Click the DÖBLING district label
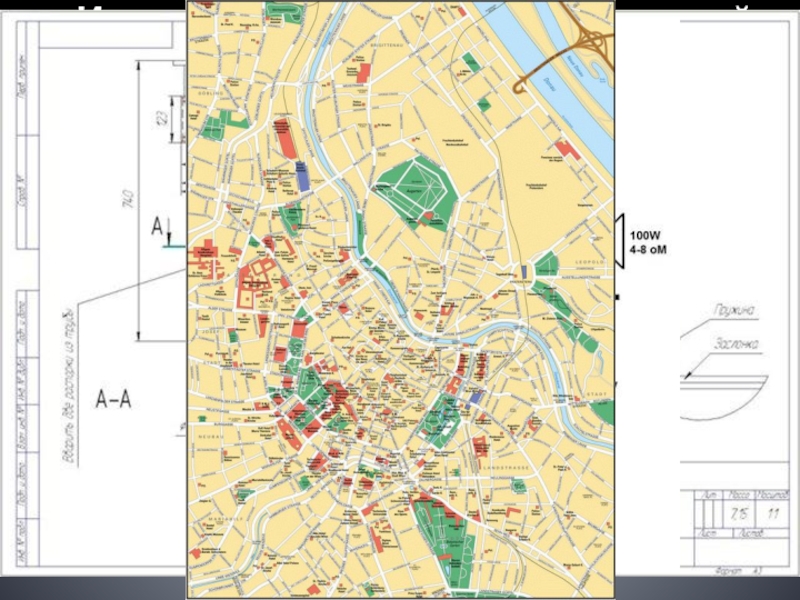The image size is (800, 600). 210,93
